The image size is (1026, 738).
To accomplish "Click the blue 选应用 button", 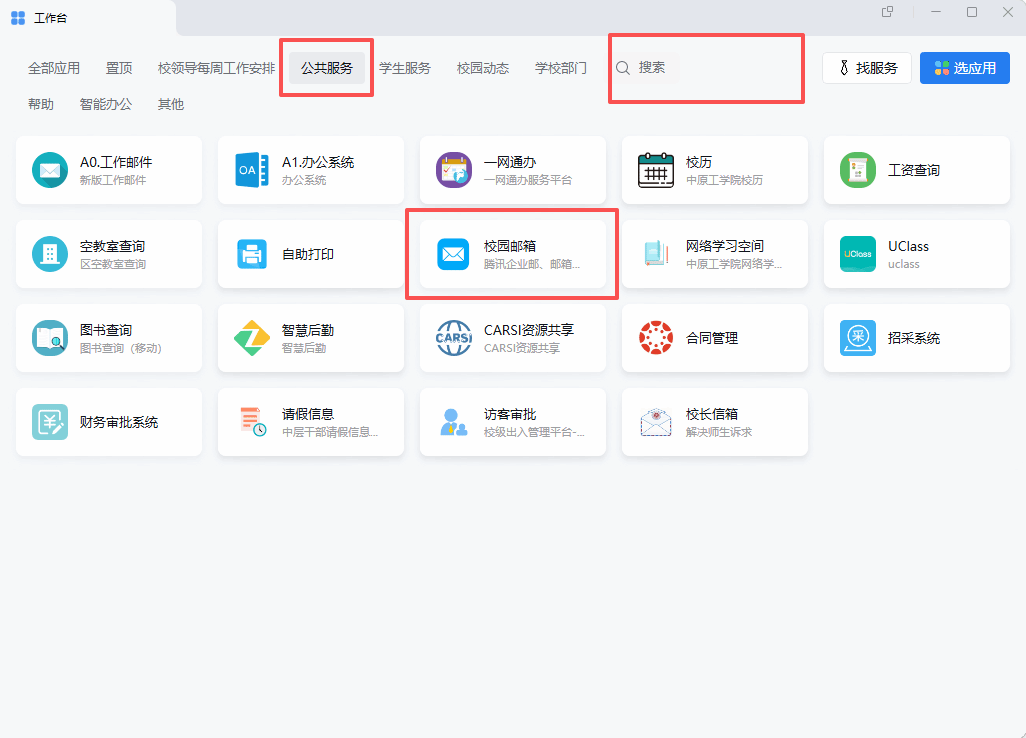I will pyautogui.click(x=964, y=68).
